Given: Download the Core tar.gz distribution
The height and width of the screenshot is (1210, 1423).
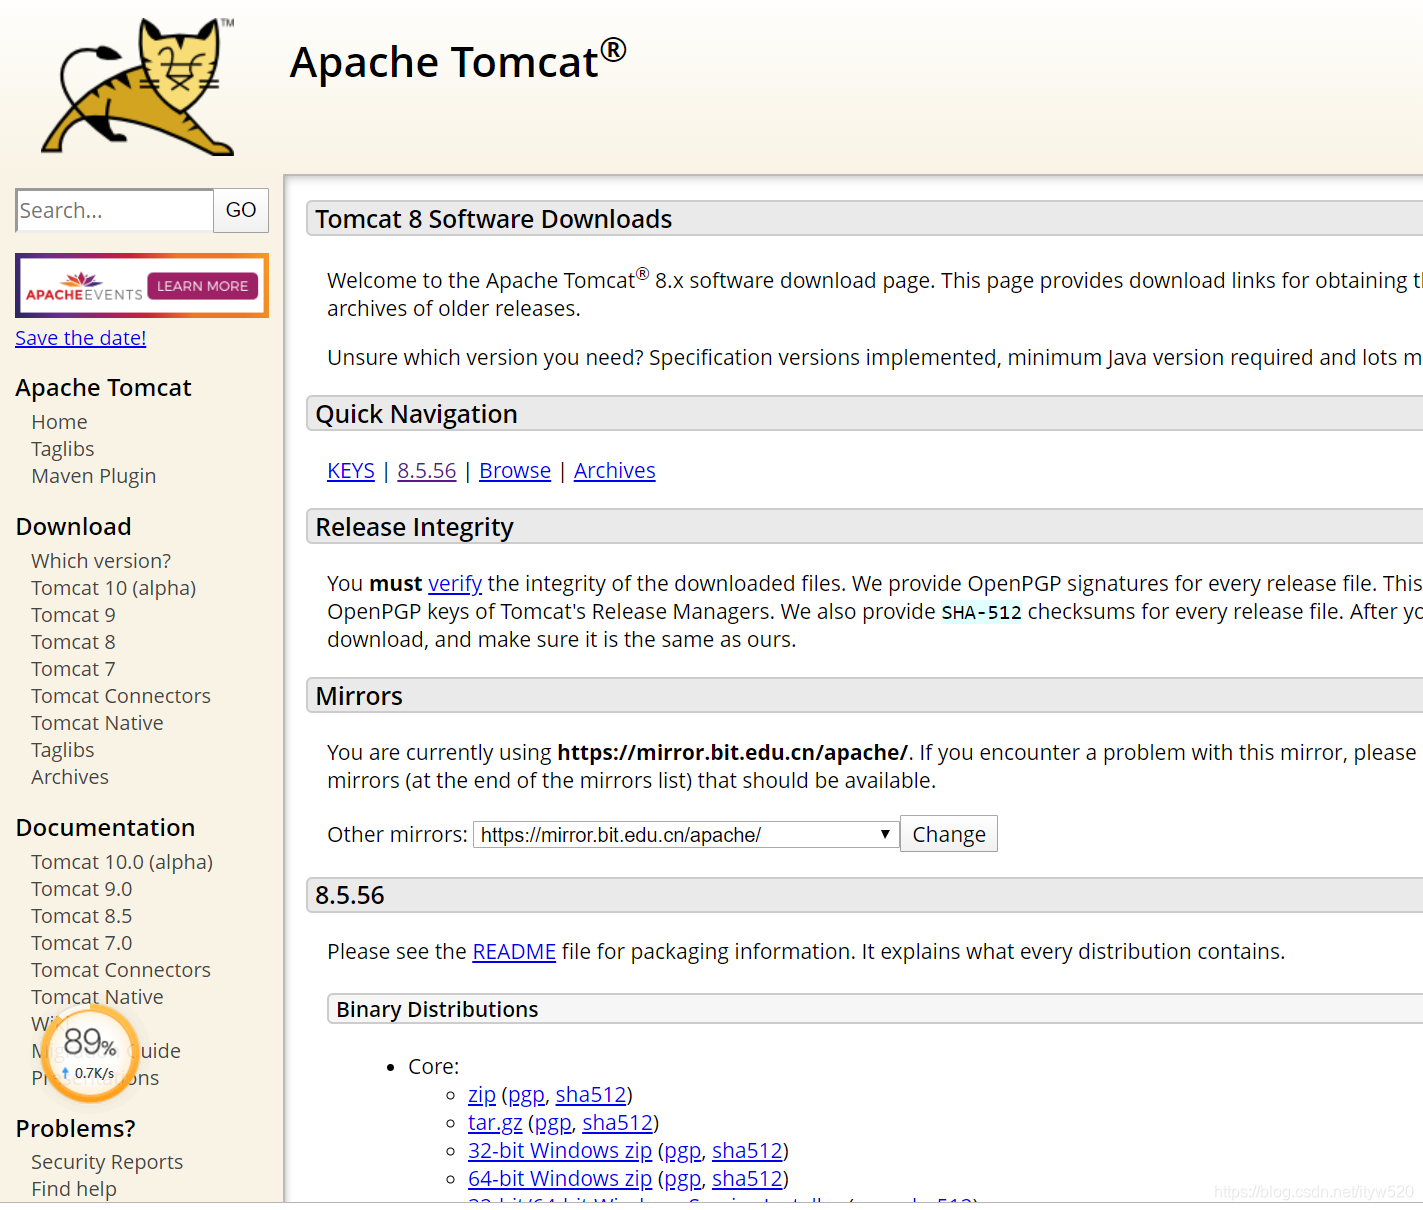Looking at the screenshot, I should click(x=494, y=1122).
